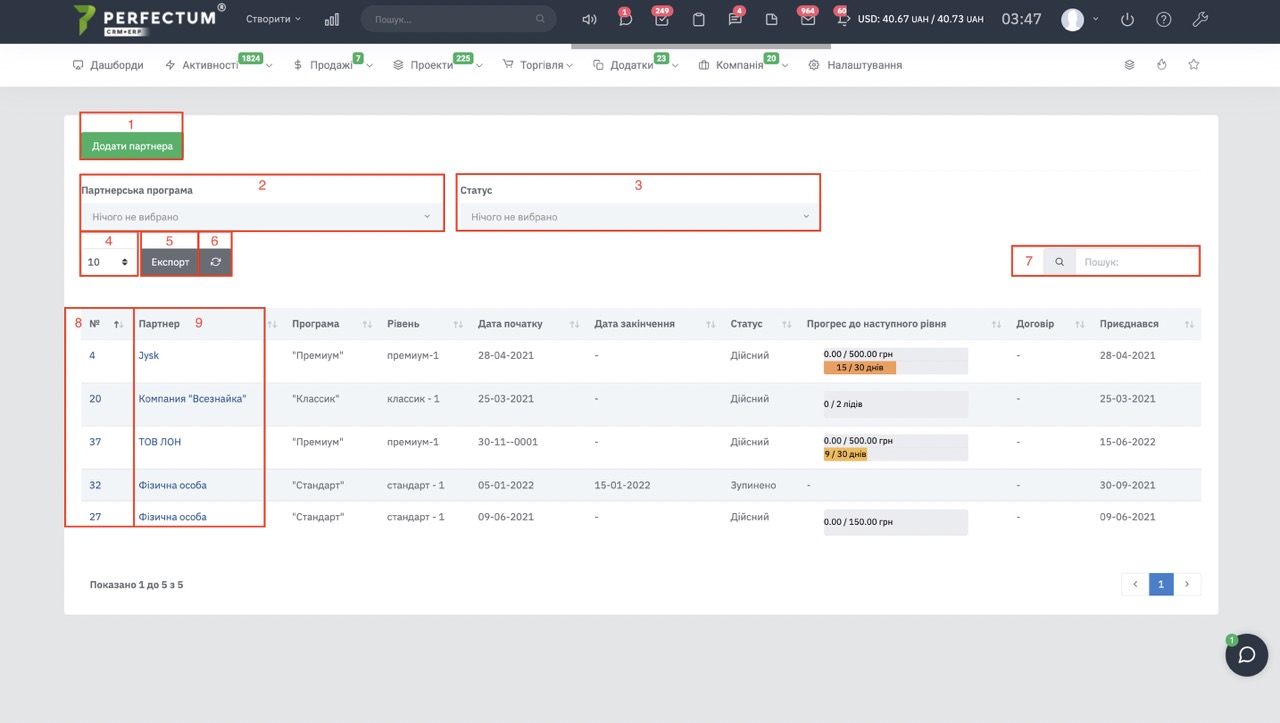Click the table Пошук search field

[x=1135, y=262]
